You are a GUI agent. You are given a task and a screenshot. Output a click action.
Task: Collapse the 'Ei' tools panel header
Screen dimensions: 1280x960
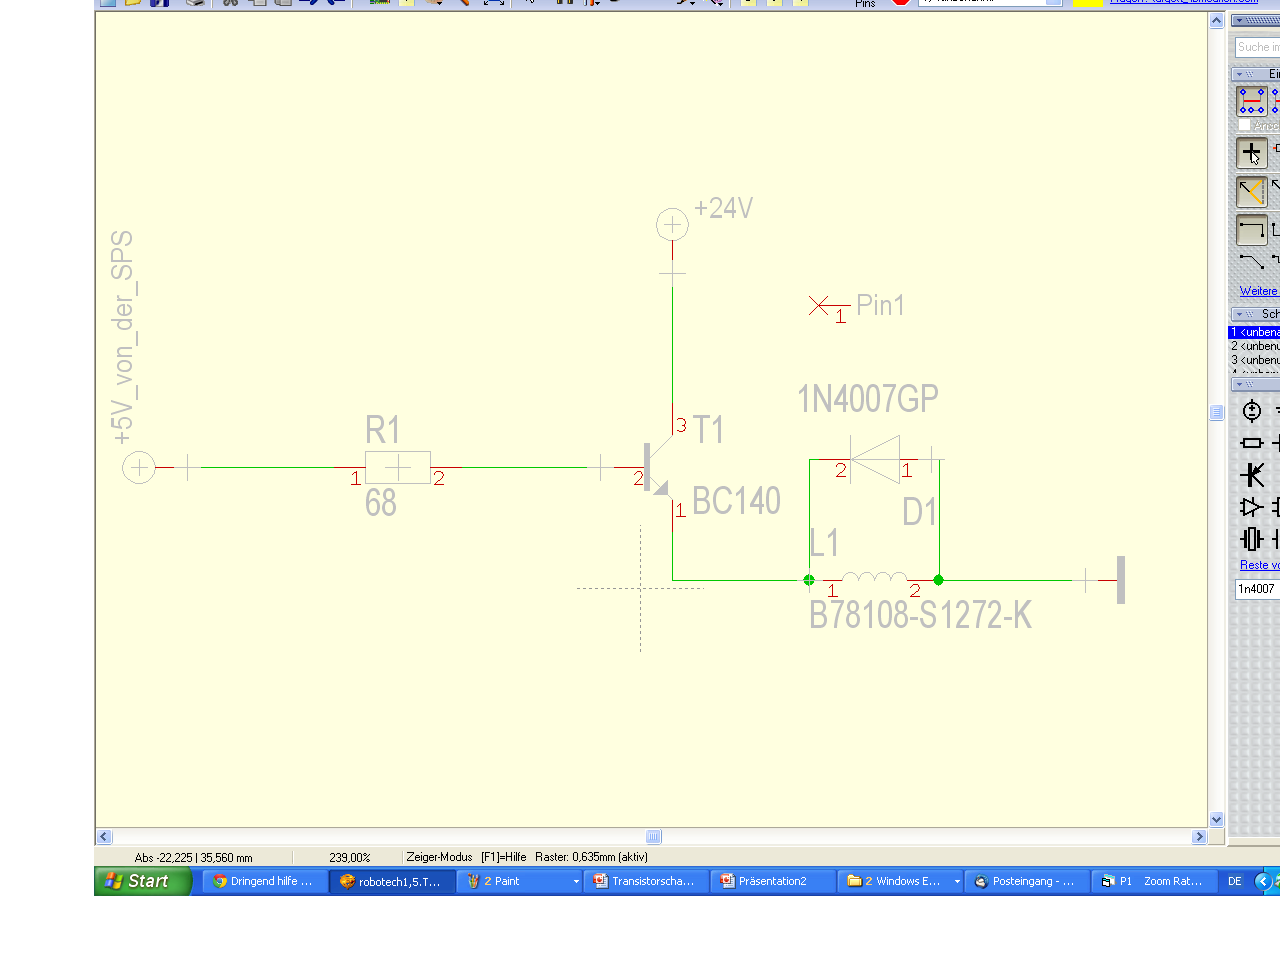coord(1240,74)
